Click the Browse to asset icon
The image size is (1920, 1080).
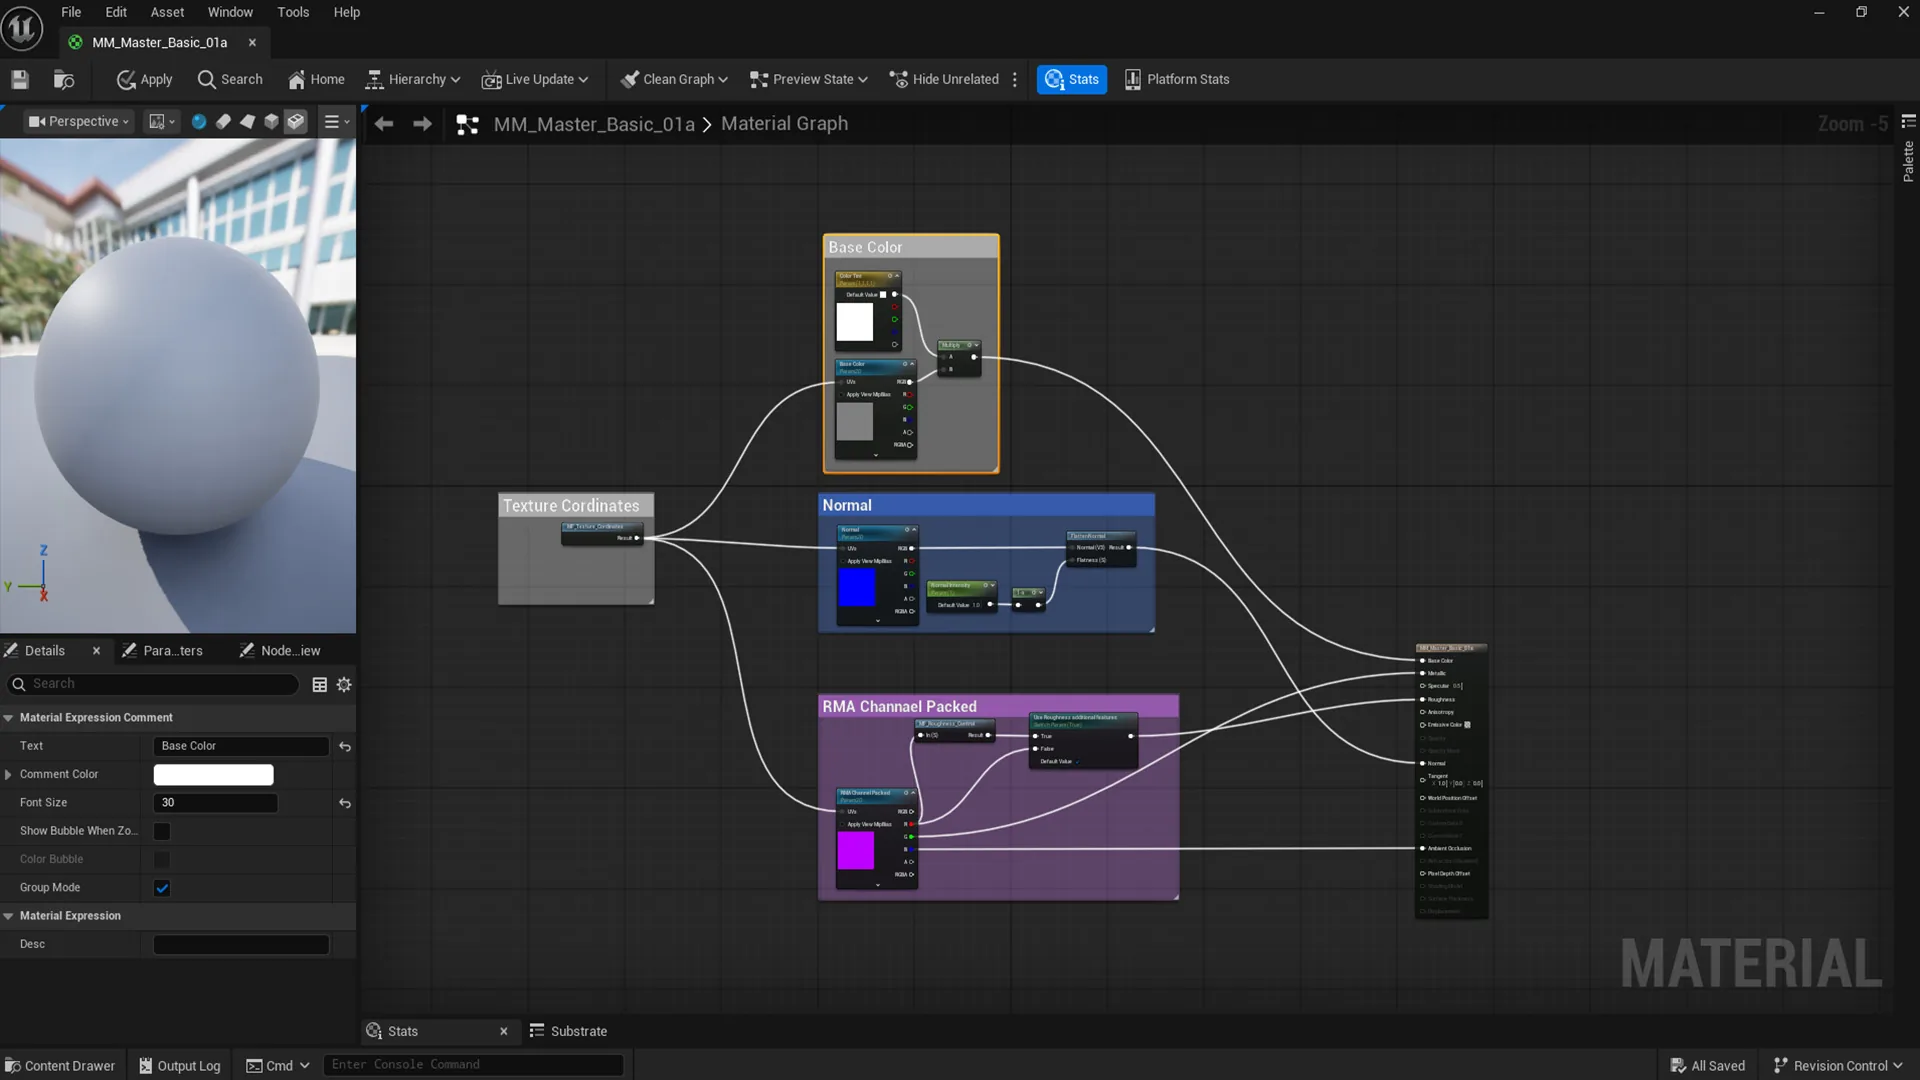pyautogui.click(x=64, y=79)
